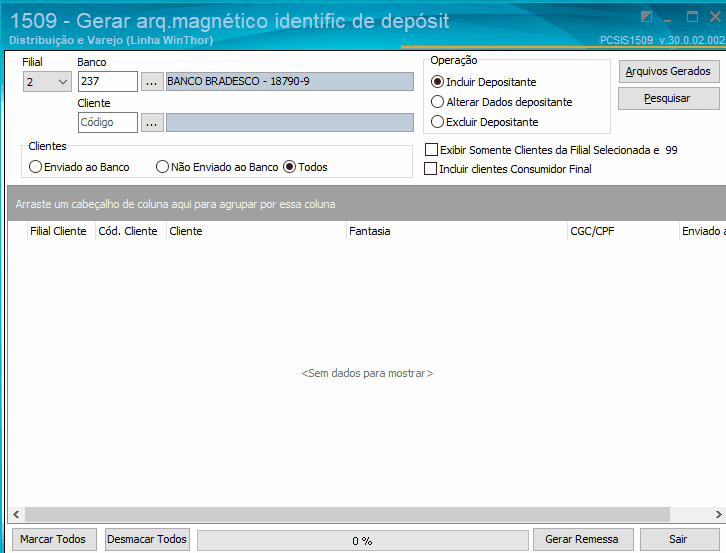The width and height of the screenshot is (726, 553).
Task: Click the left arrow of horizontal scrollbar
Action: 16,515
